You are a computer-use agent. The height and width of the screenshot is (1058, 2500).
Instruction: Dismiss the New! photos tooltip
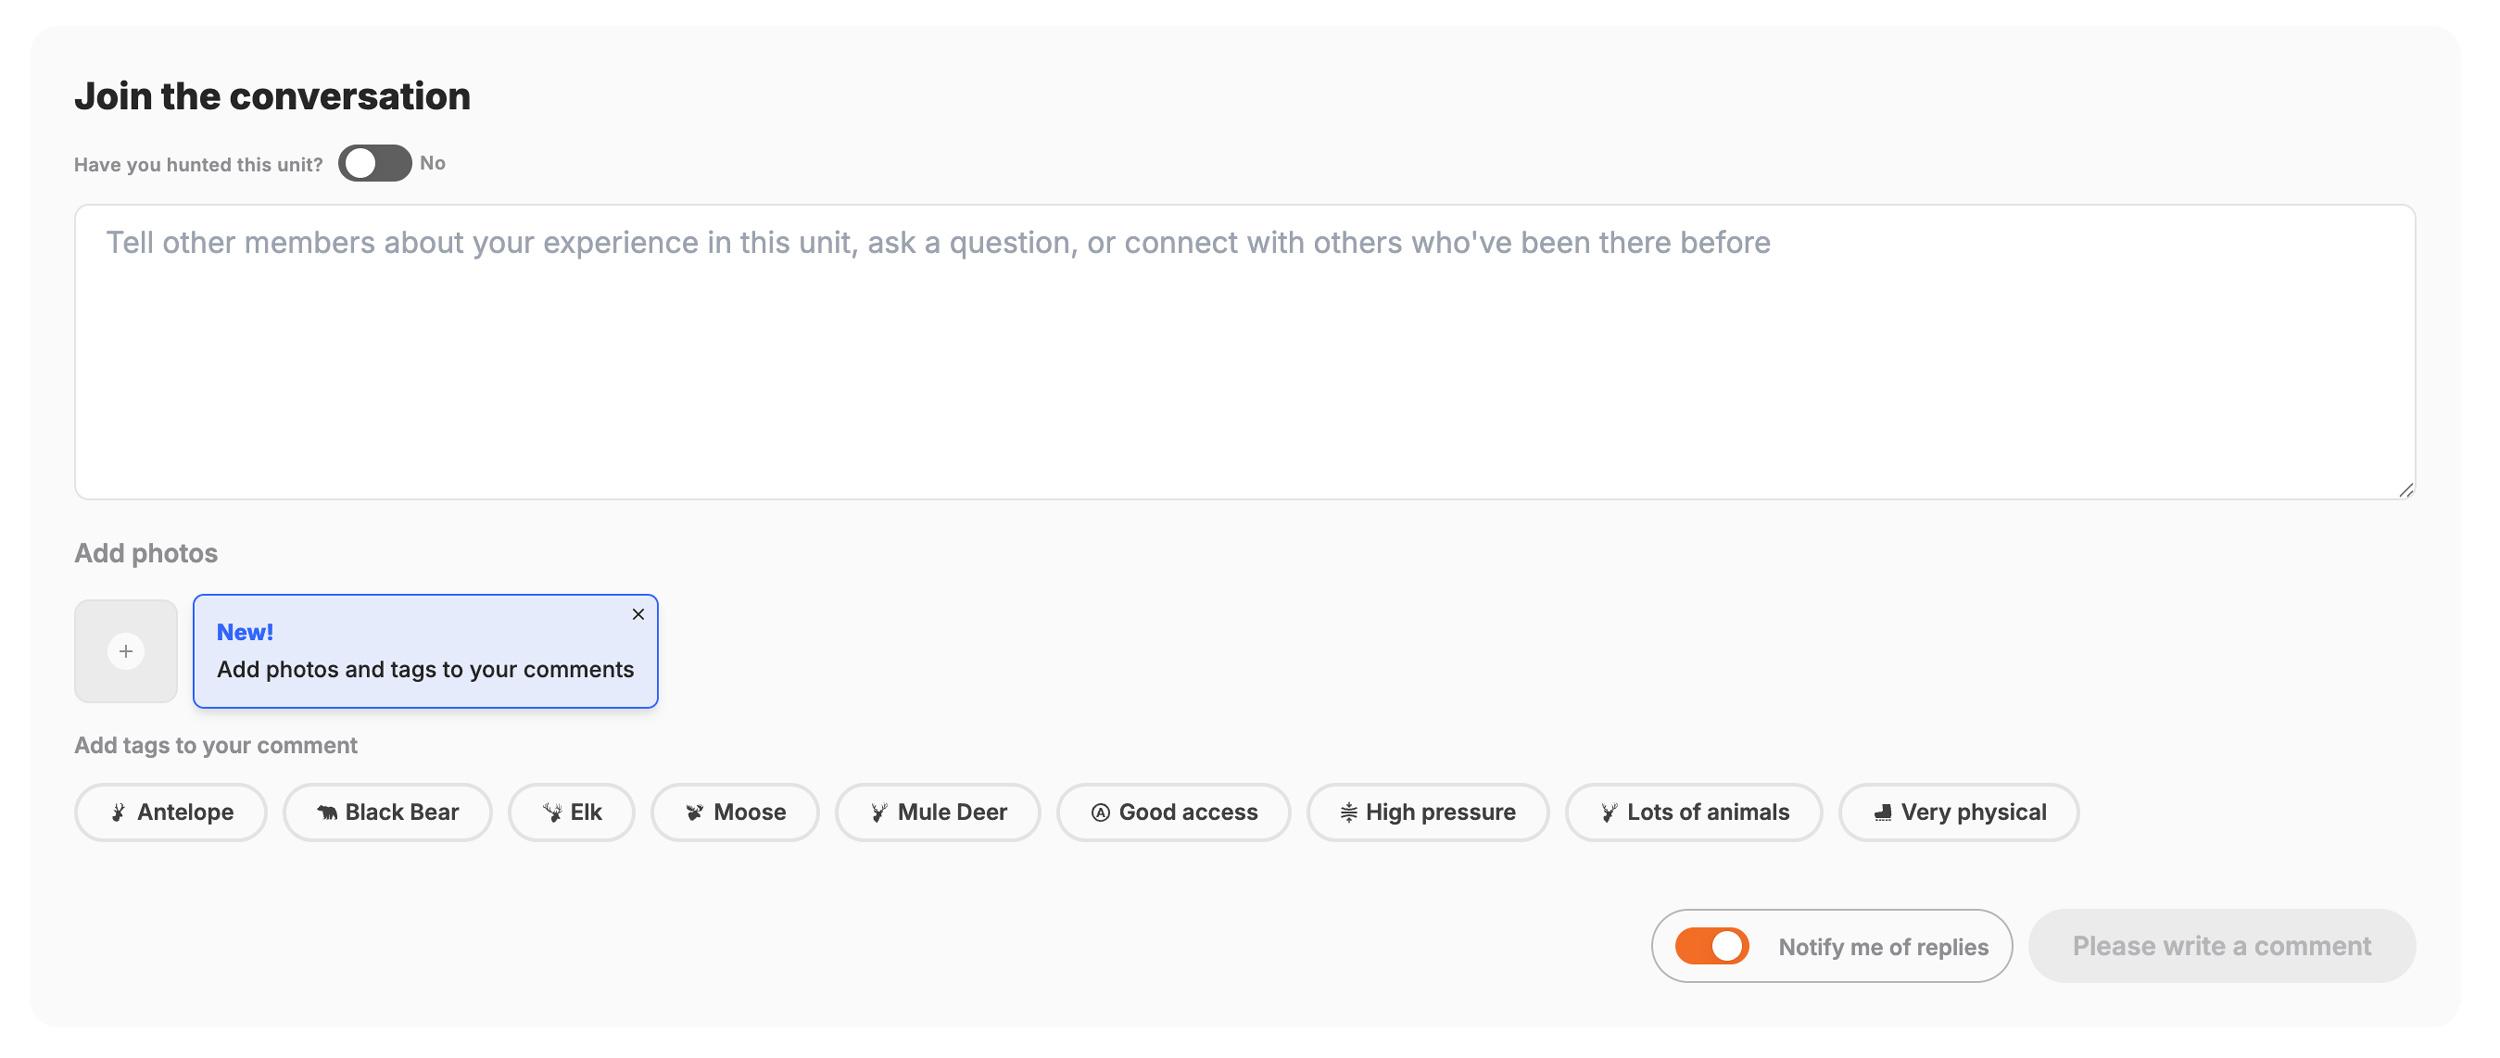coord(637,613)
